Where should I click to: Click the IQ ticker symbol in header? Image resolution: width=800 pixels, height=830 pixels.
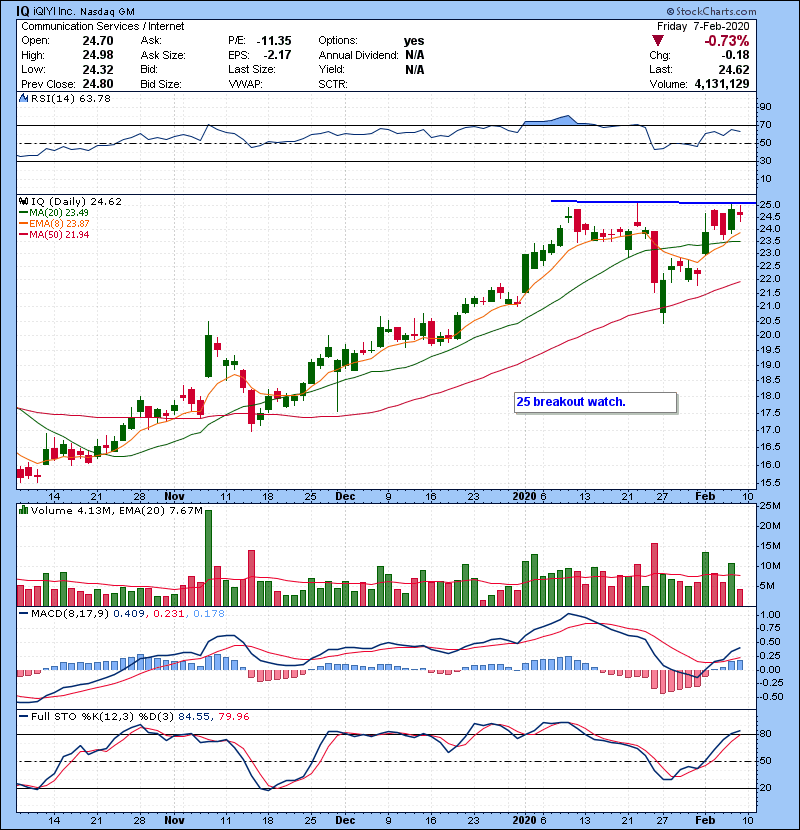[22, 11]
